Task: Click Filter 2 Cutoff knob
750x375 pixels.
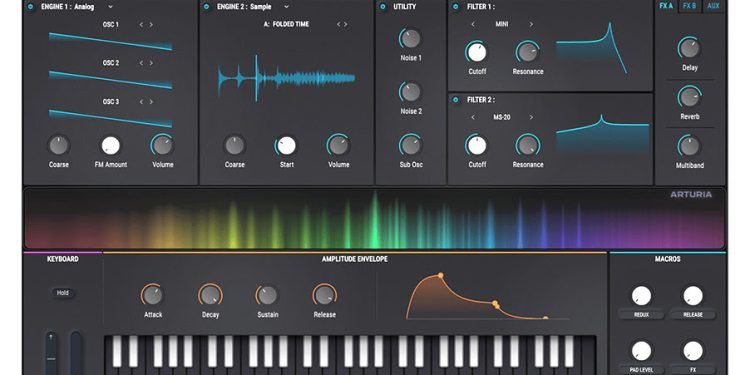Action: point(477,145)
